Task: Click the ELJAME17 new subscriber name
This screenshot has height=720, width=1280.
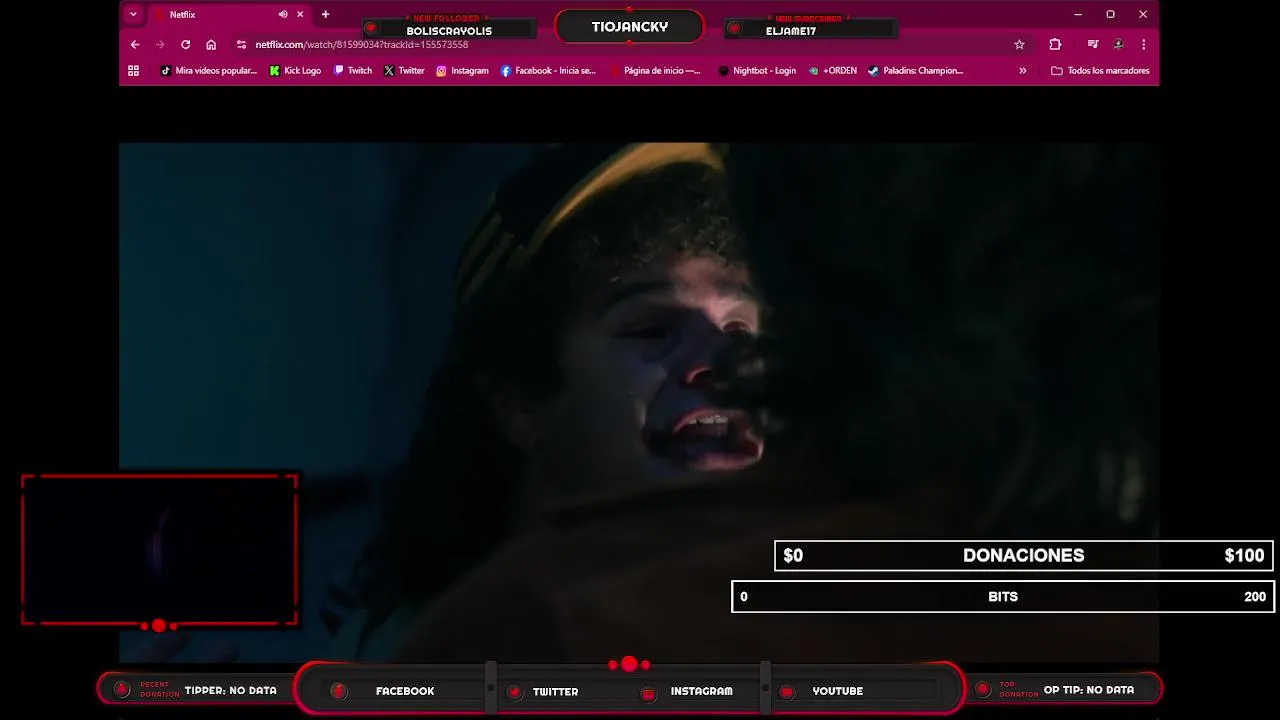Action: [x=791, y=31]
